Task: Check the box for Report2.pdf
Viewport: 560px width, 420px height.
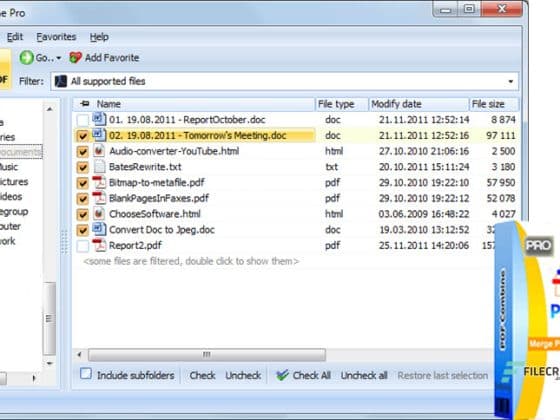Action: [x=83, y=246]
